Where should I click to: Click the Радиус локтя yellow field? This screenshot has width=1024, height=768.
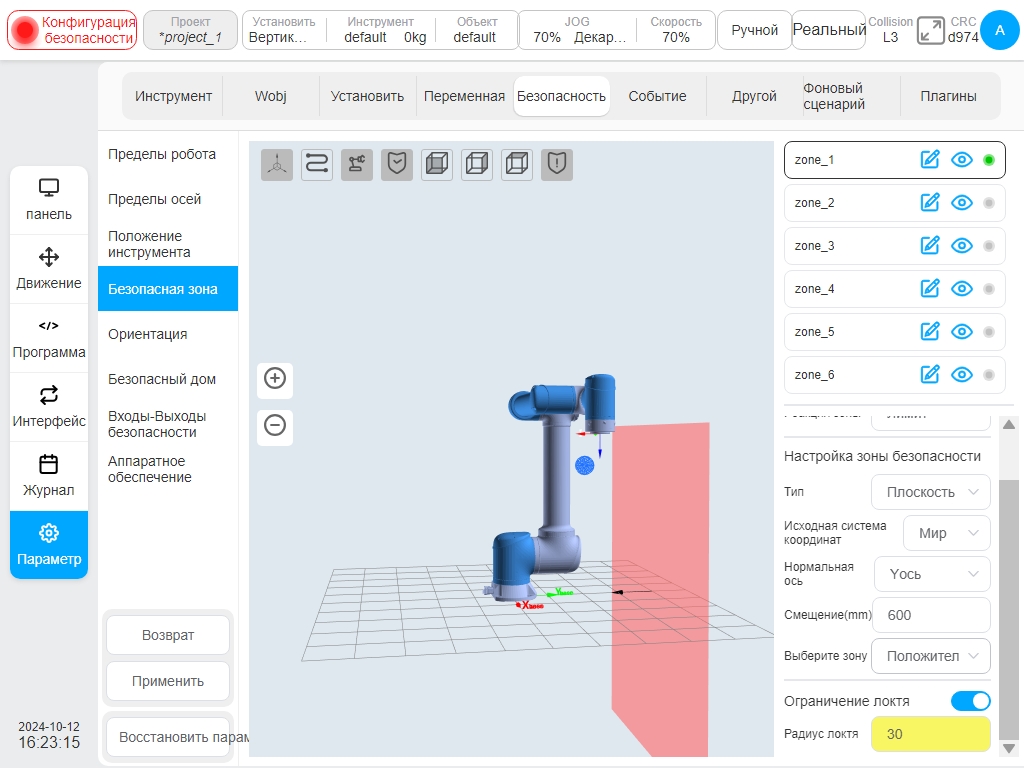[x=931, y=734]
